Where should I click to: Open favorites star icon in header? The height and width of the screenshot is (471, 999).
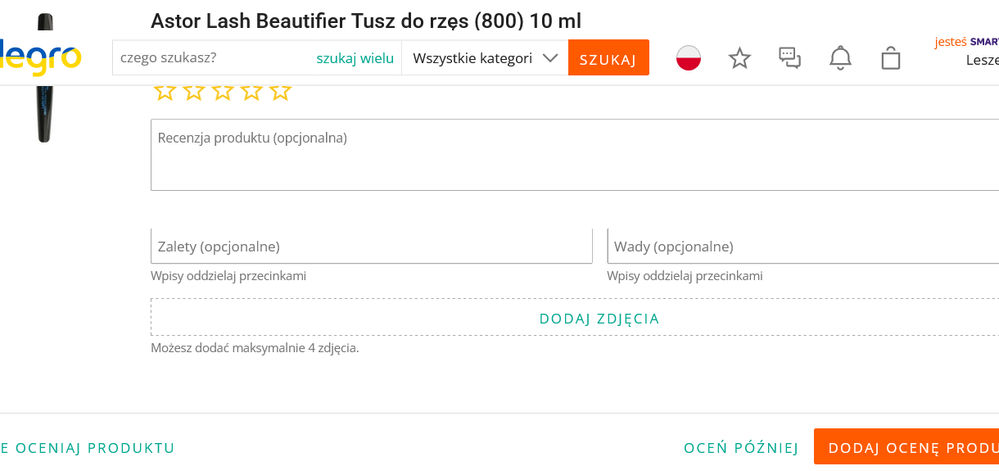[x=740, y=58]
